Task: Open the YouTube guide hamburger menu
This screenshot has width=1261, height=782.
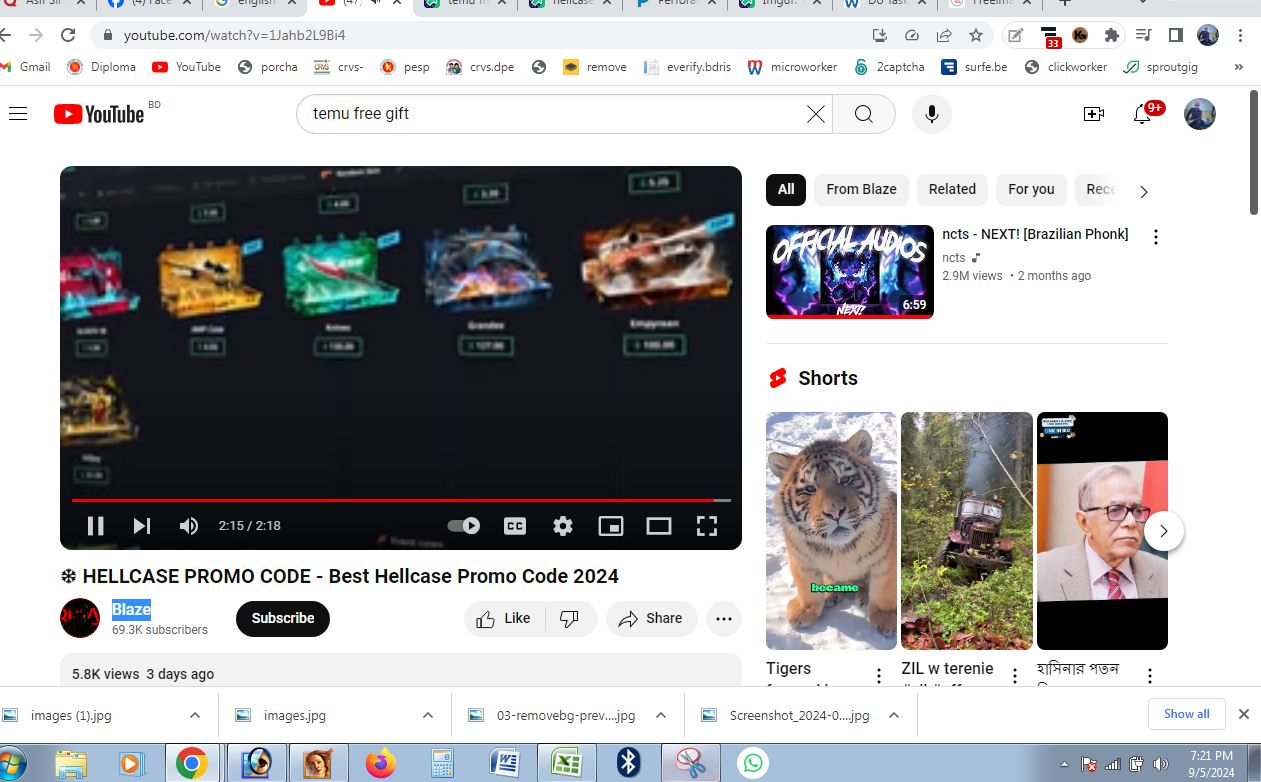Action: (17, 114)
